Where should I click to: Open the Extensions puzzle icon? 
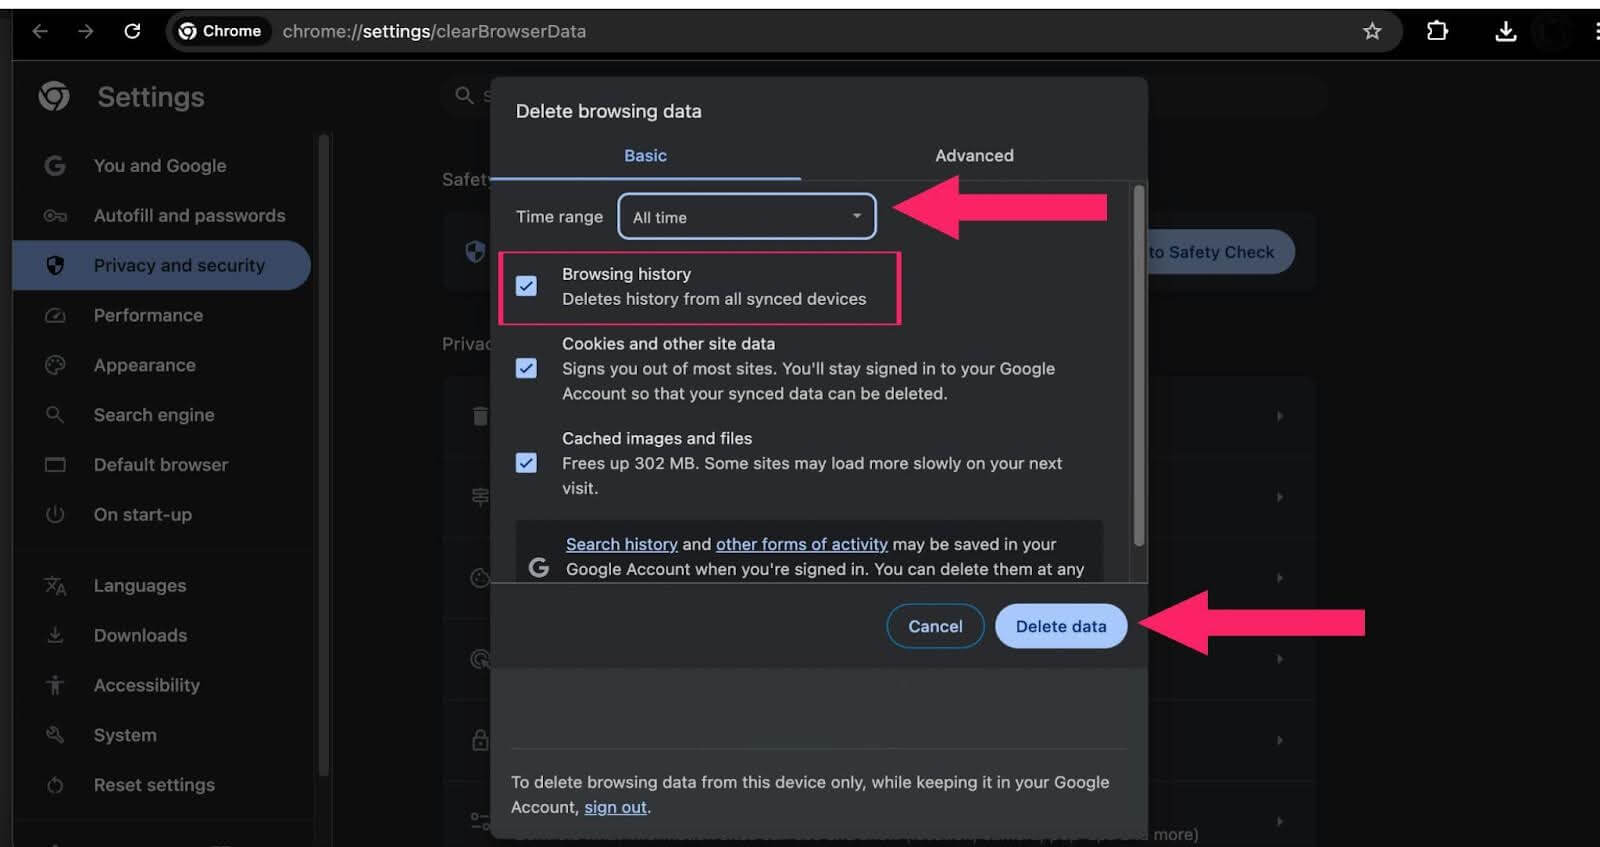(x=1437, y=31)
